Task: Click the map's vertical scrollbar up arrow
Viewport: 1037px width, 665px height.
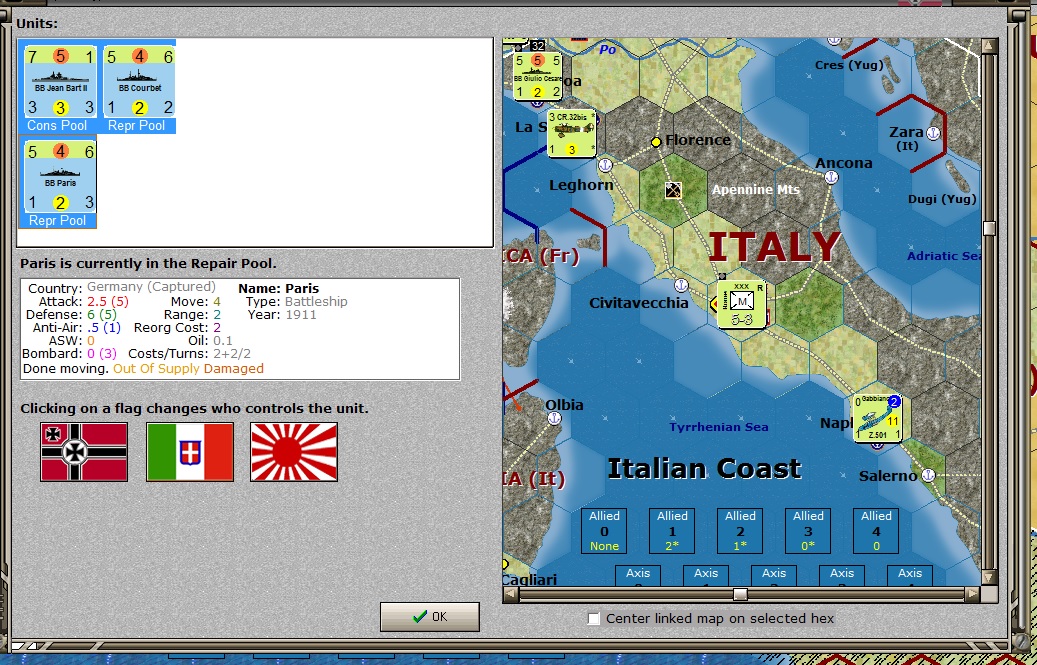Action: tap(989, 46)
